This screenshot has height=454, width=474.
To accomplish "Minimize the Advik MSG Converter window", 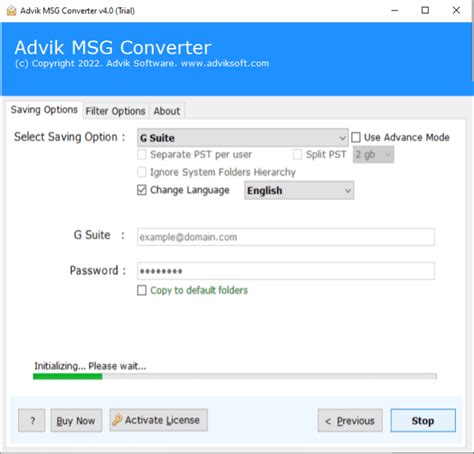I will pyautogui.click(x=395, y=11).
